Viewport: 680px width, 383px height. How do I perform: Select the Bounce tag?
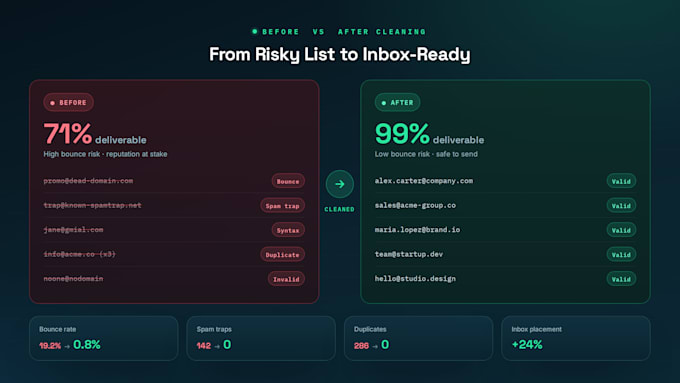pos(288,181)
